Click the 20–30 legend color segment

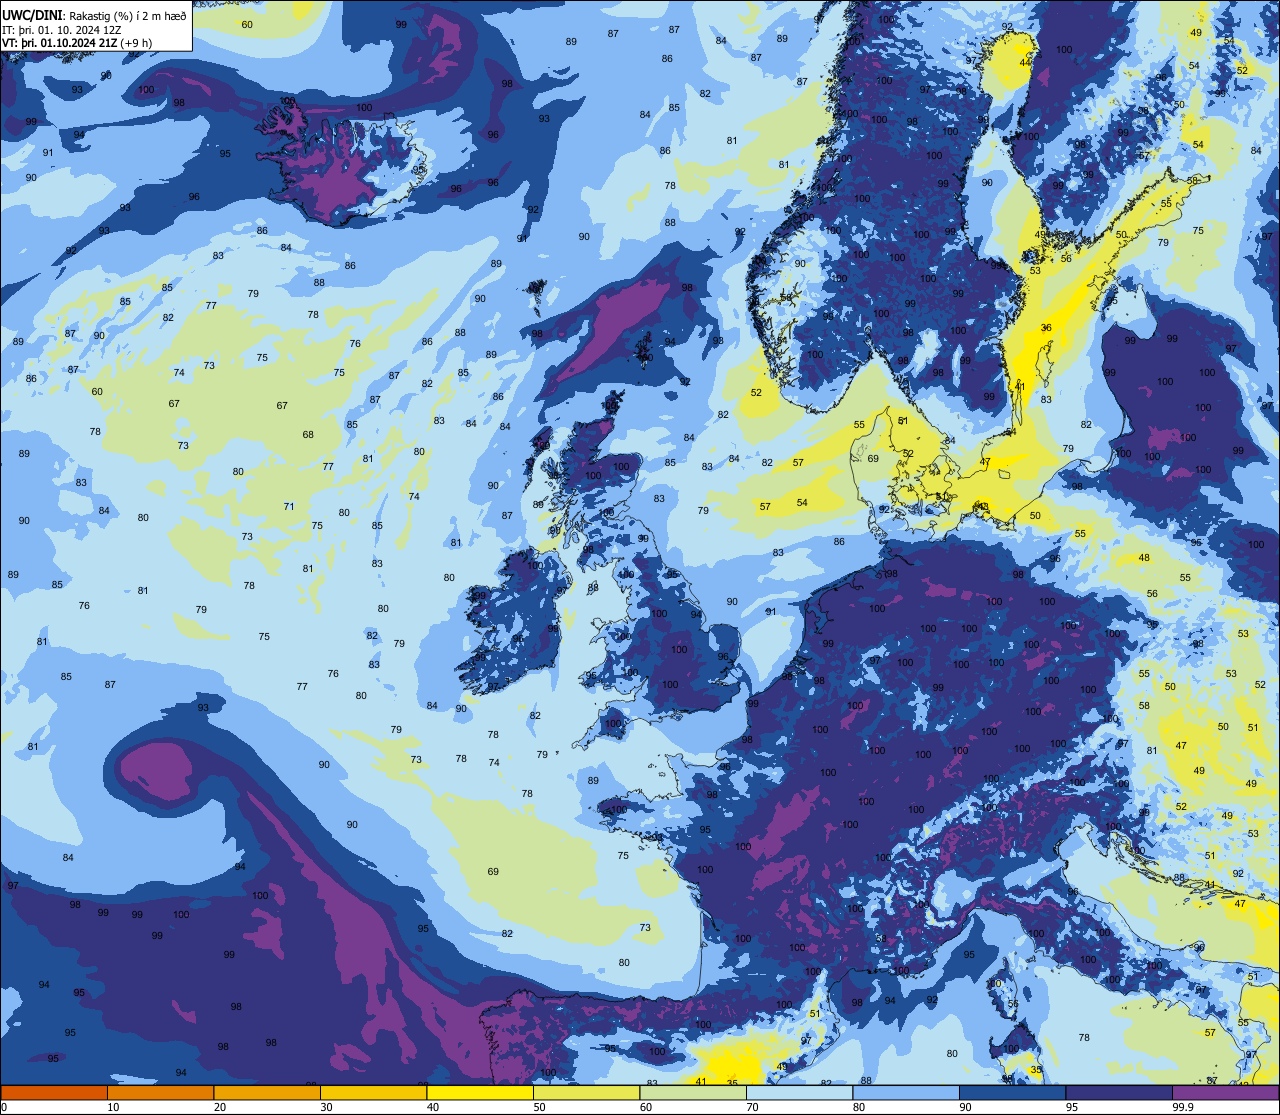click(267, 1092)
